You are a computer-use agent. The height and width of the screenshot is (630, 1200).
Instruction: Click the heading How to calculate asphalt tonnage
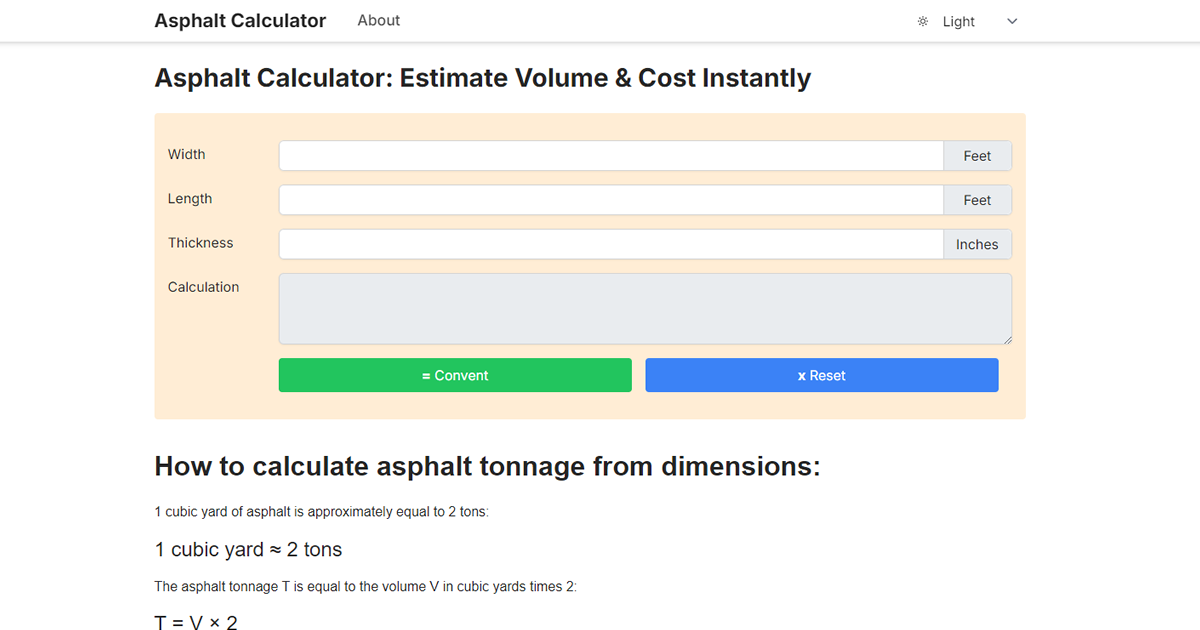click(x=487, y=466)
